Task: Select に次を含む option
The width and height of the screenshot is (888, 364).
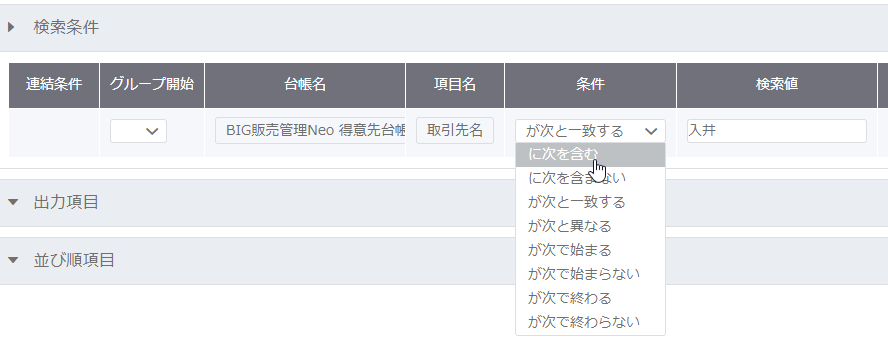Action: click(590, 155)
